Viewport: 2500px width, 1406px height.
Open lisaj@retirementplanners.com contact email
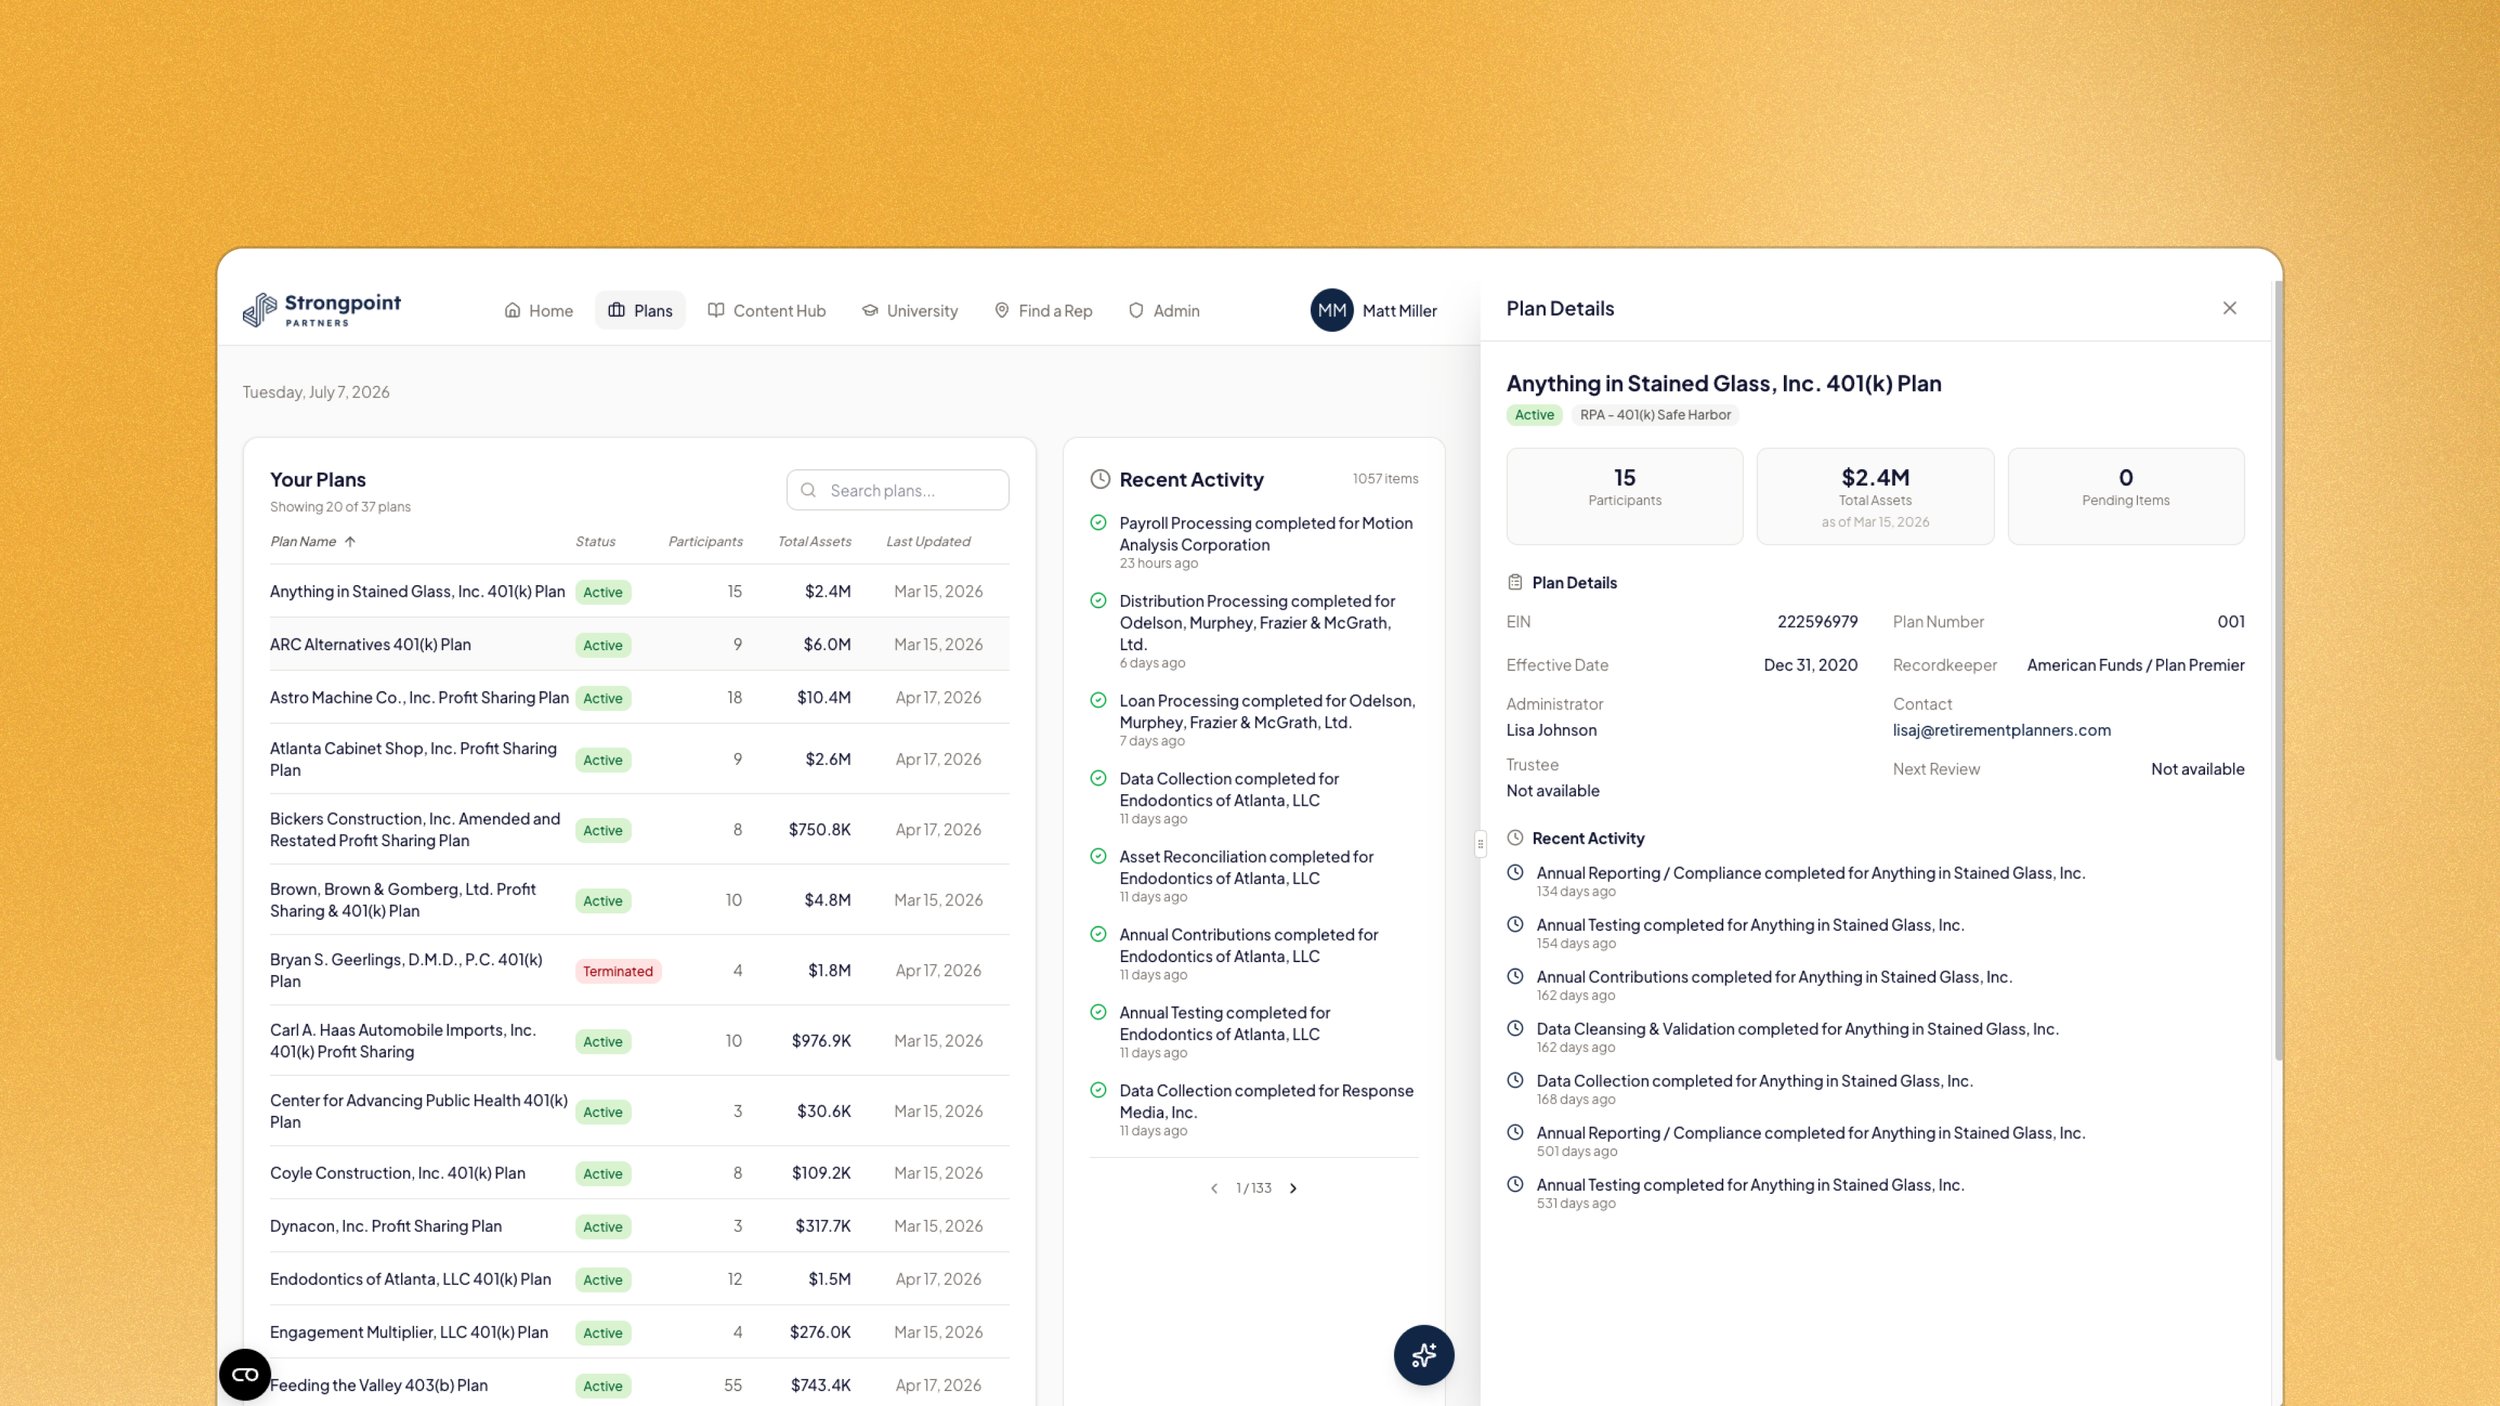2001,730
